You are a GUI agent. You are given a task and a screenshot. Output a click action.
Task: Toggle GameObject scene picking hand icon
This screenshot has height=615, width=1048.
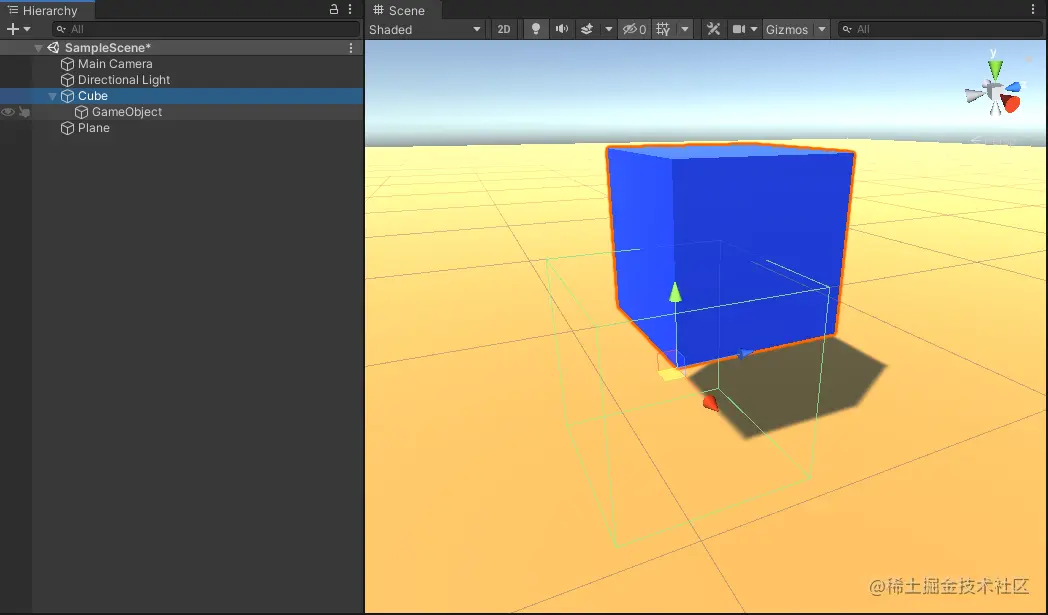[x=24, y=112]
